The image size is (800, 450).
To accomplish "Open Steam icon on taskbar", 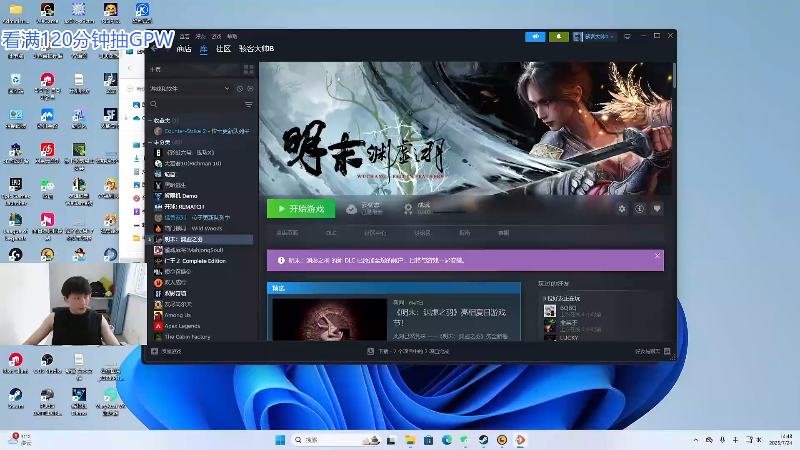I will tap(483, 440).
